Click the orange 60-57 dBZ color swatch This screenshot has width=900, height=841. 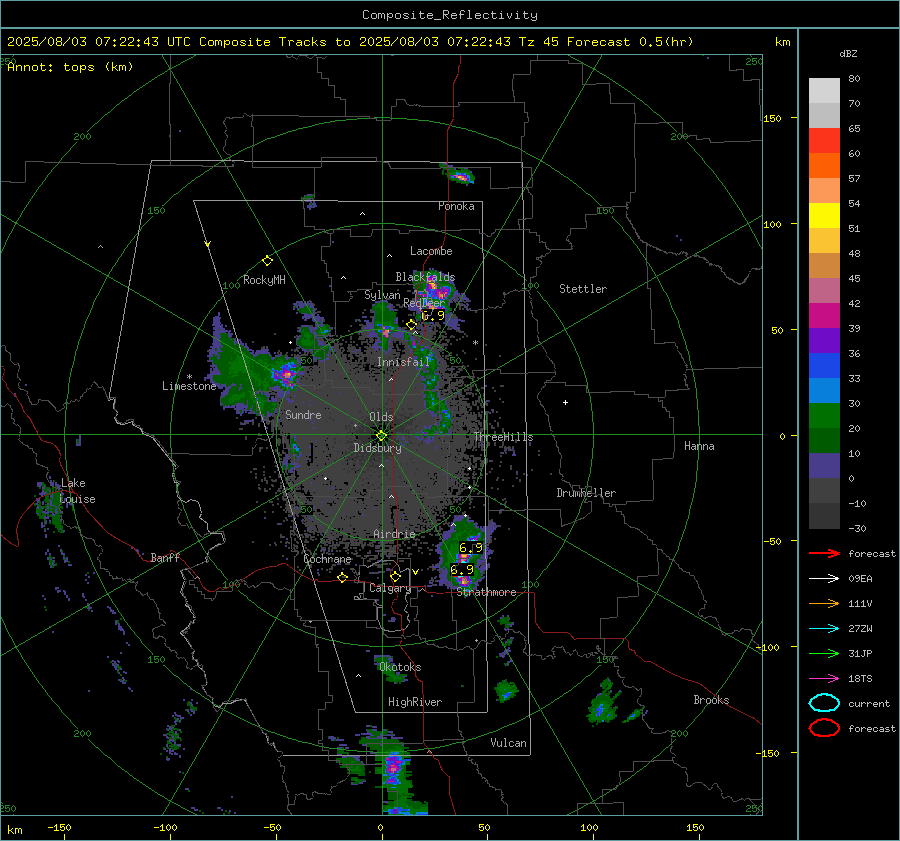[824, 166]
